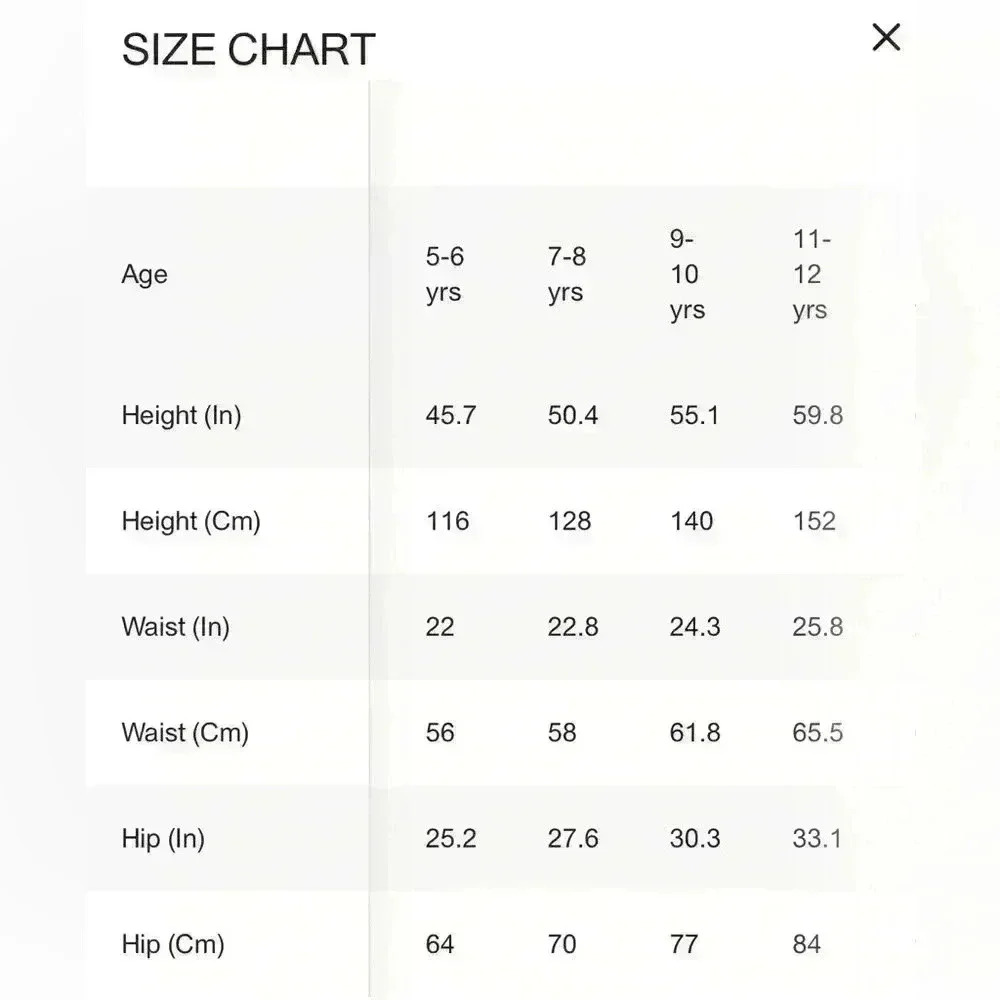1000x1000 pixels.
Task: Close the size chart with the X
Action: pos(886,38)
